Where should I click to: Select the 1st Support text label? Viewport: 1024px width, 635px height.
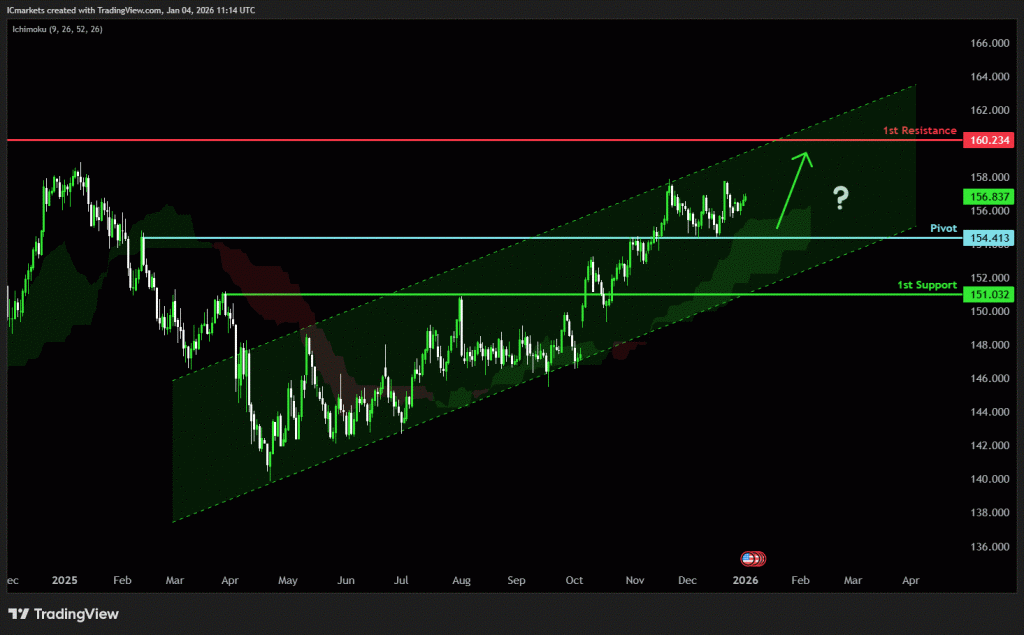tap(925, 285)
